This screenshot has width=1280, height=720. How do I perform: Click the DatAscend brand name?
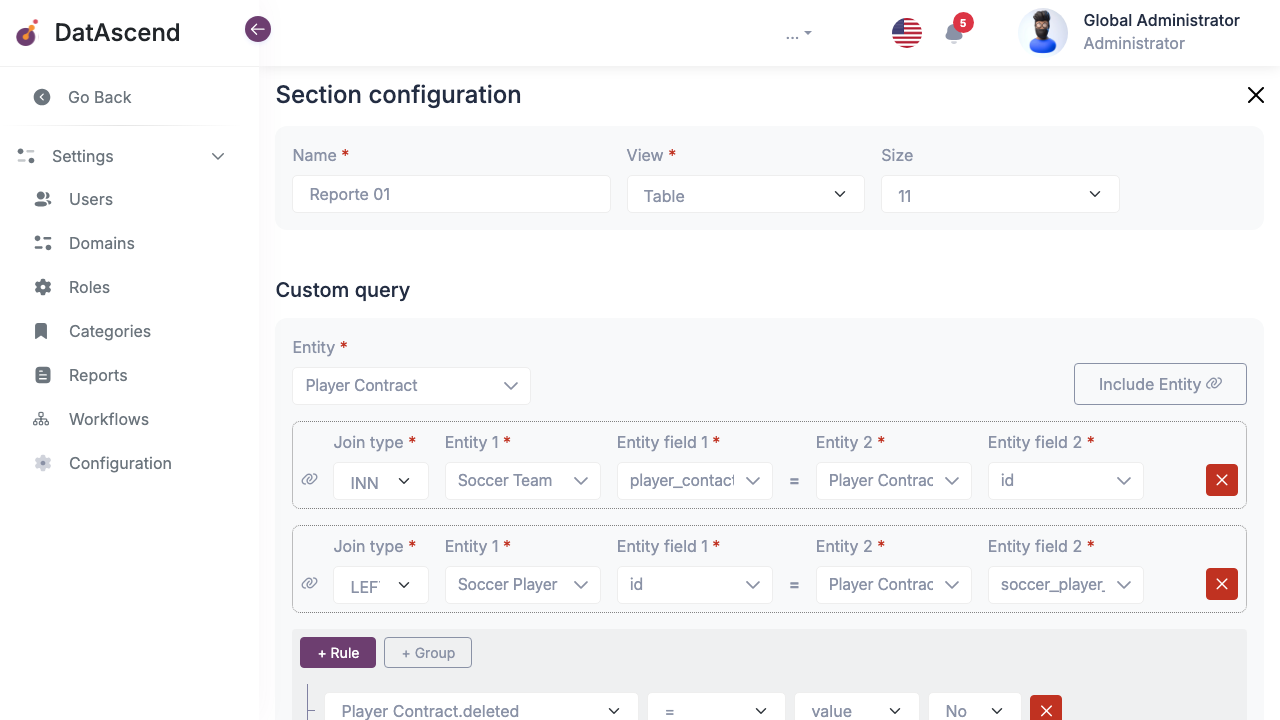(x=118, y=33)
